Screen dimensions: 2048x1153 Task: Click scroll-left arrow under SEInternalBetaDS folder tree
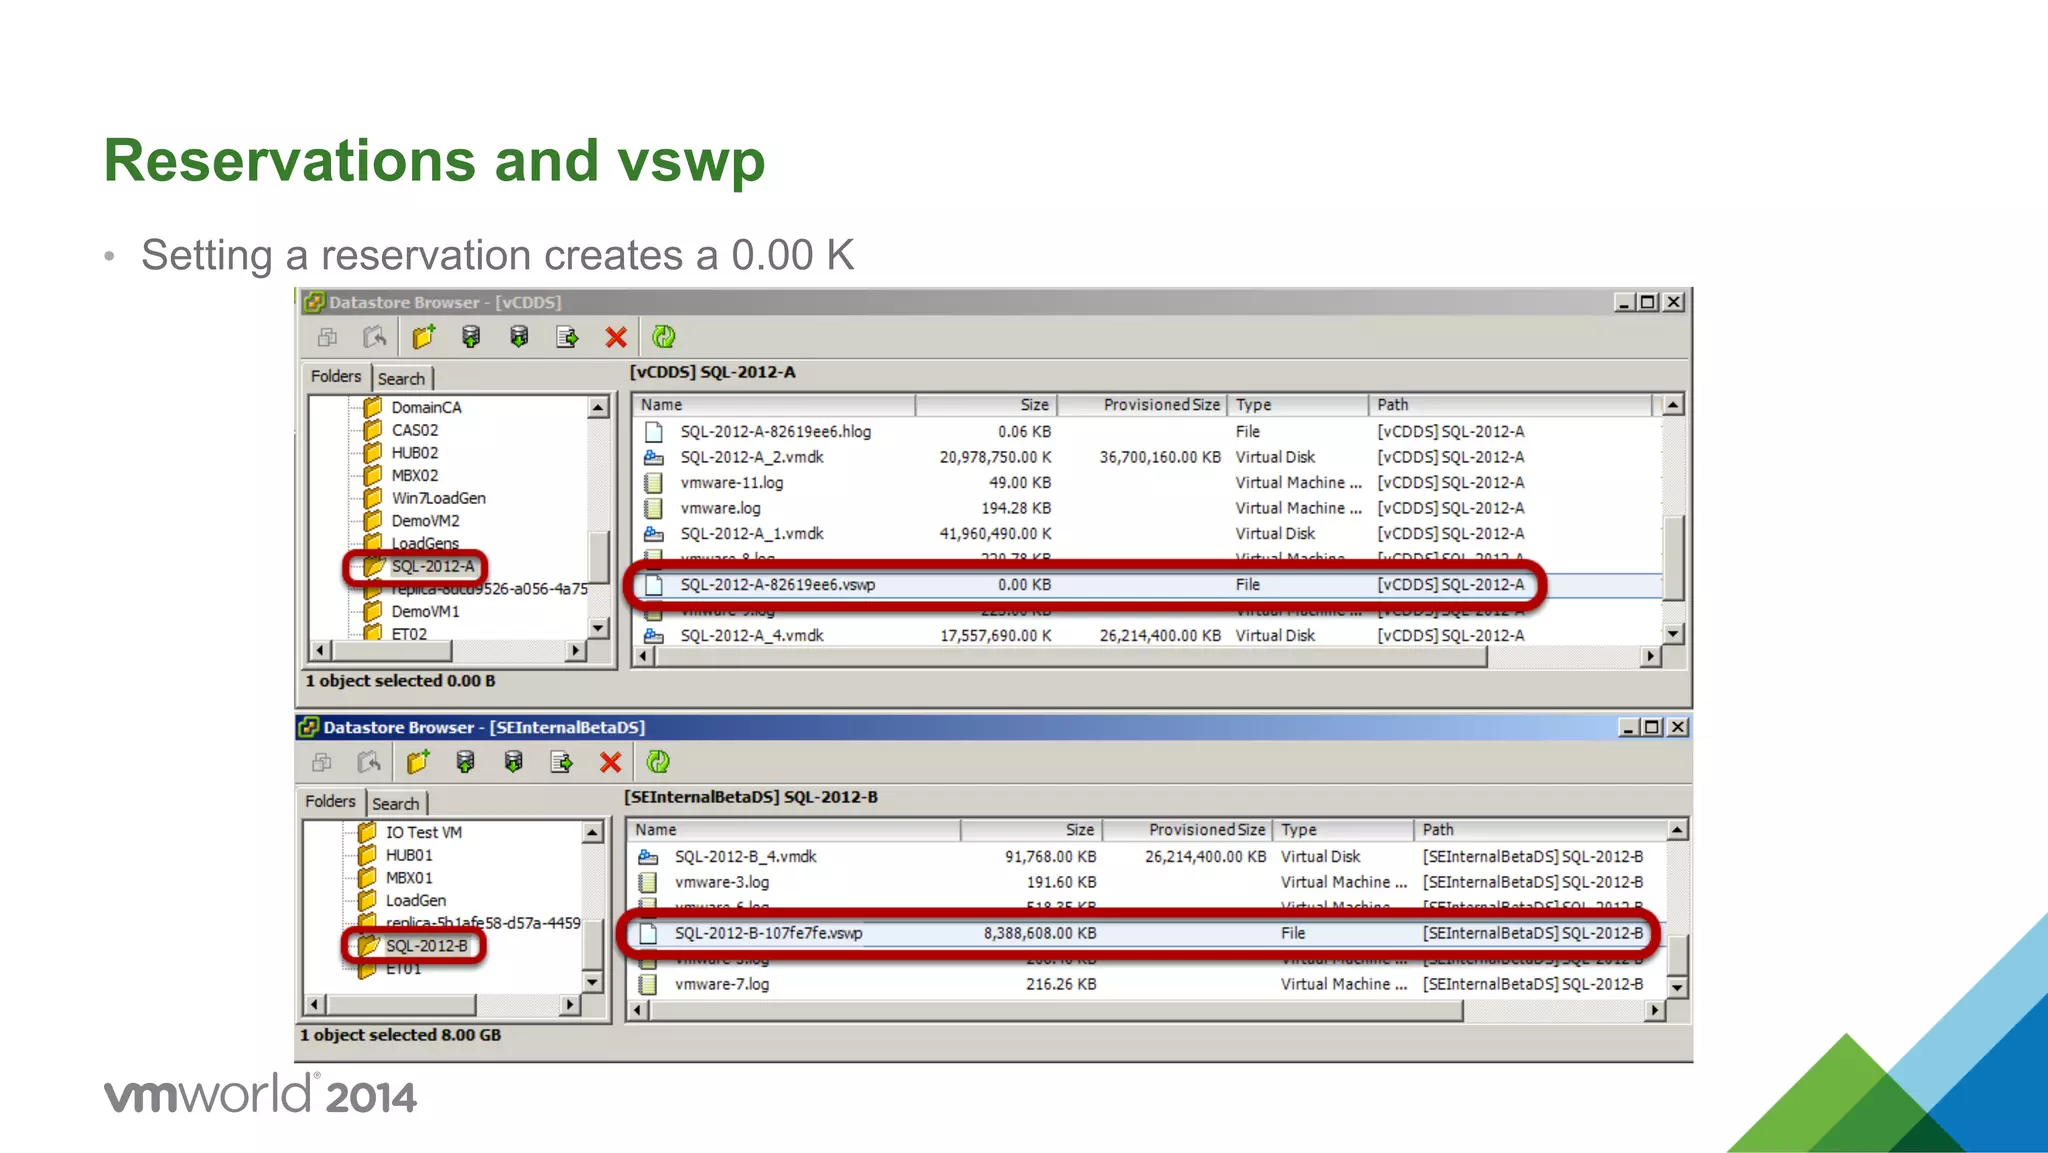[x=315, y=1004]
